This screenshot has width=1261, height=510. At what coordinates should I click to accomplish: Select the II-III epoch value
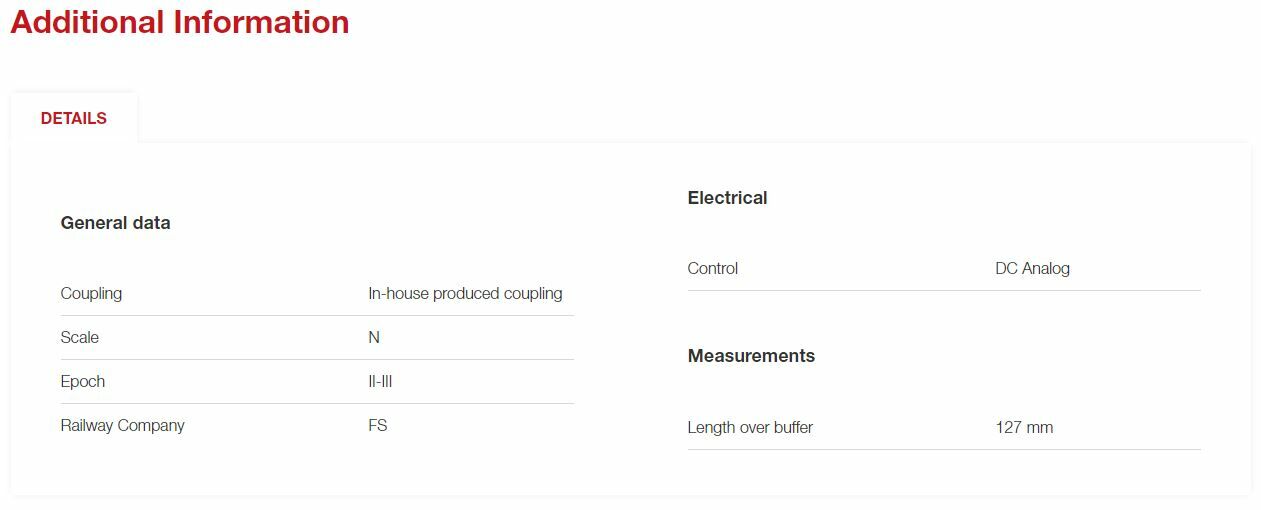click(x=380, y=381)
